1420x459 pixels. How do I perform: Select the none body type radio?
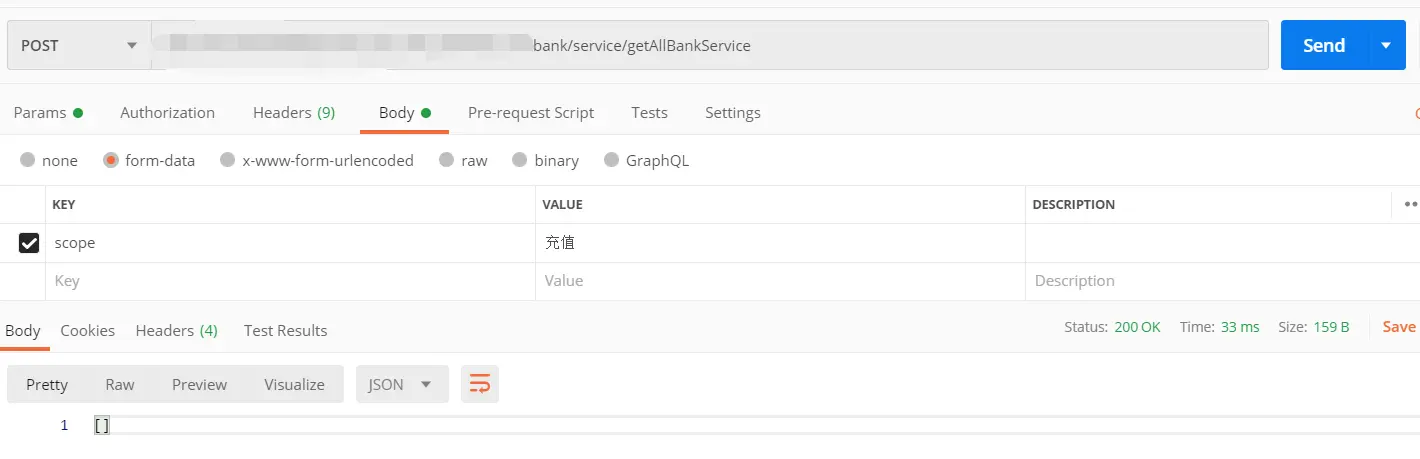coord(28,160)
